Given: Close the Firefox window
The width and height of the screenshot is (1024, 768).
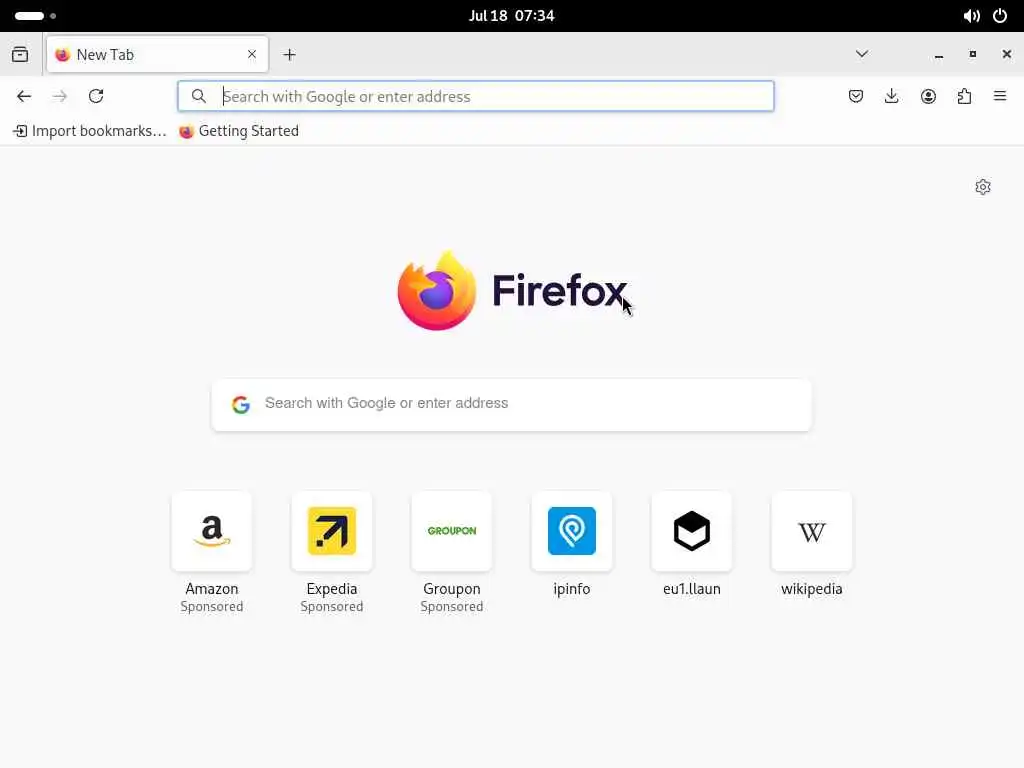Looking at the screenshot, I should pyautogui.click(x=1006, y=54).
